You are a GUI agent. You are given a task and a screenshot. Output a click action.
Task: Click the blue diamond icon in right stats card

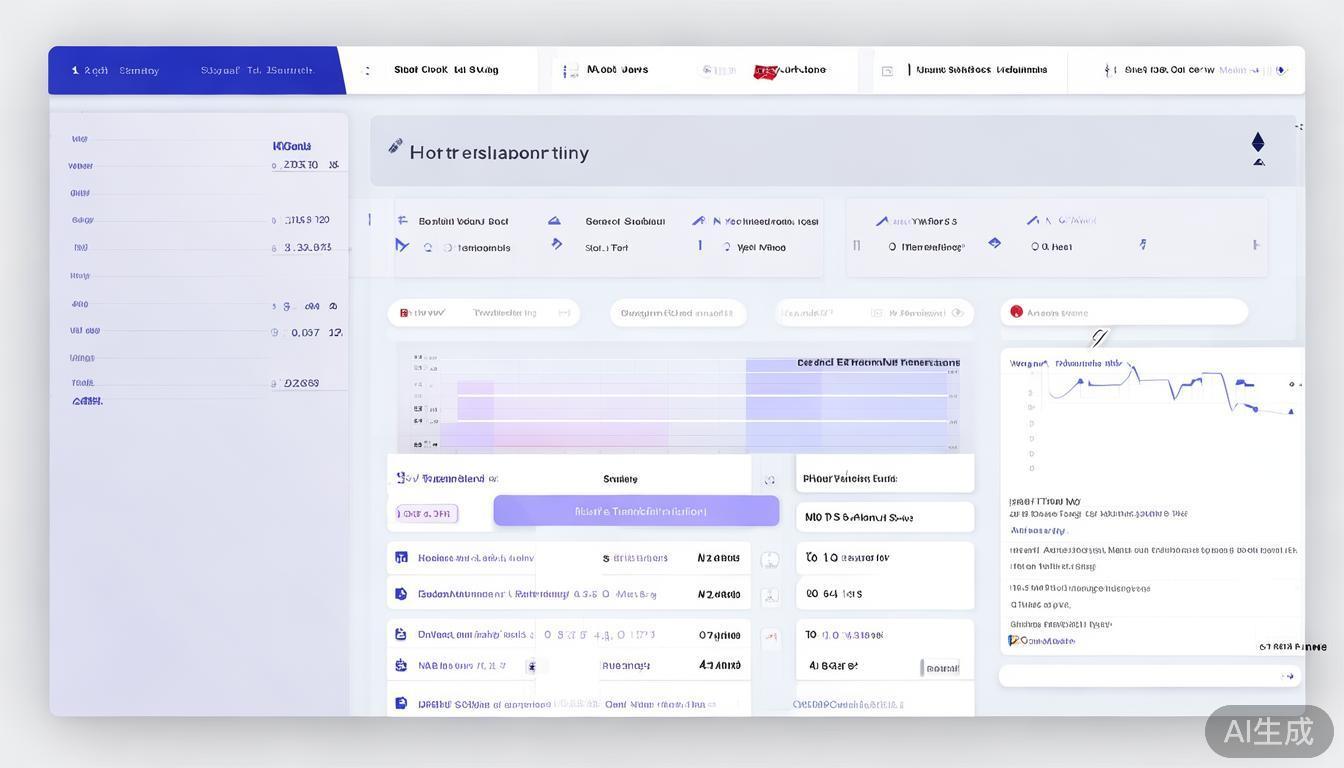(x=994, y=243)
